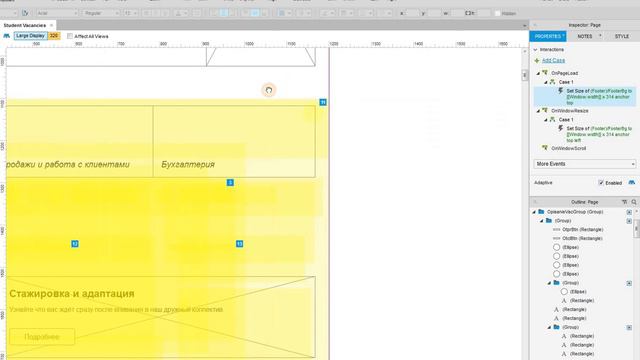This screenshot has width=640, height=360.
Task: Select the Set Size action ending 'anchor top left'
Action: 599,134
